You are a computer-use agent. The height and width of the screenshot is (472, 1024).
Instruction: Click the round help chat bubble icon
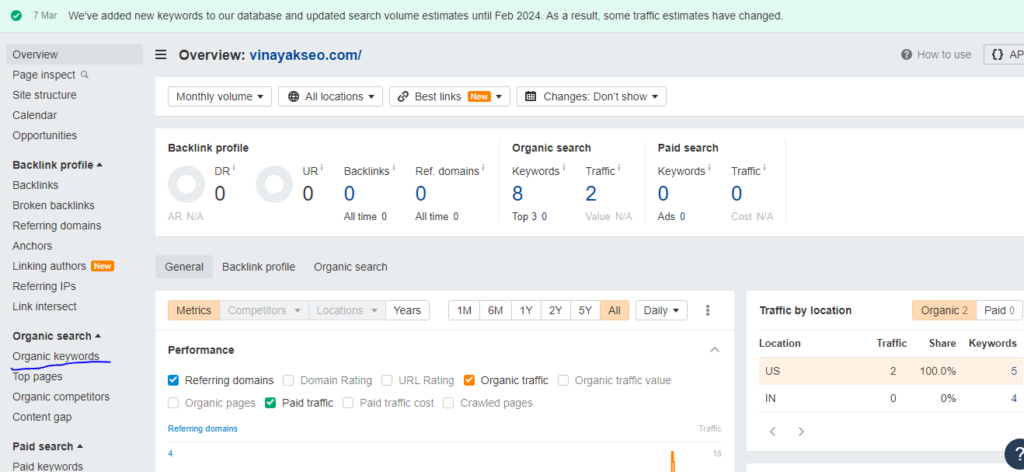click(1015, 454)
